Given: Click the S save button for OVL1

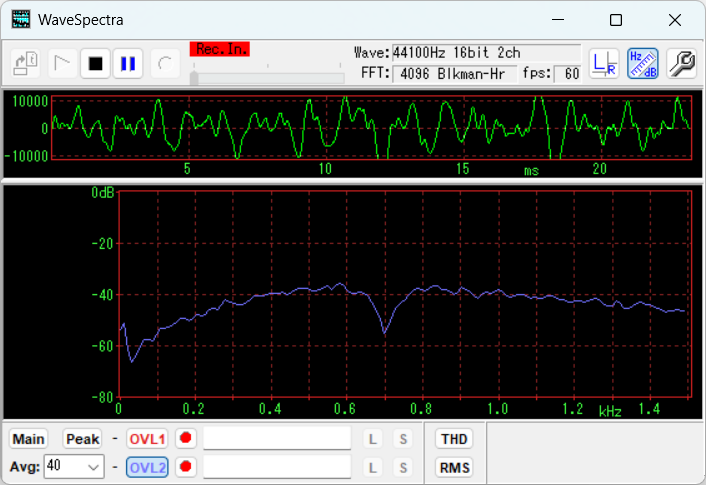Looking at the screenshot, I should 403,439.
